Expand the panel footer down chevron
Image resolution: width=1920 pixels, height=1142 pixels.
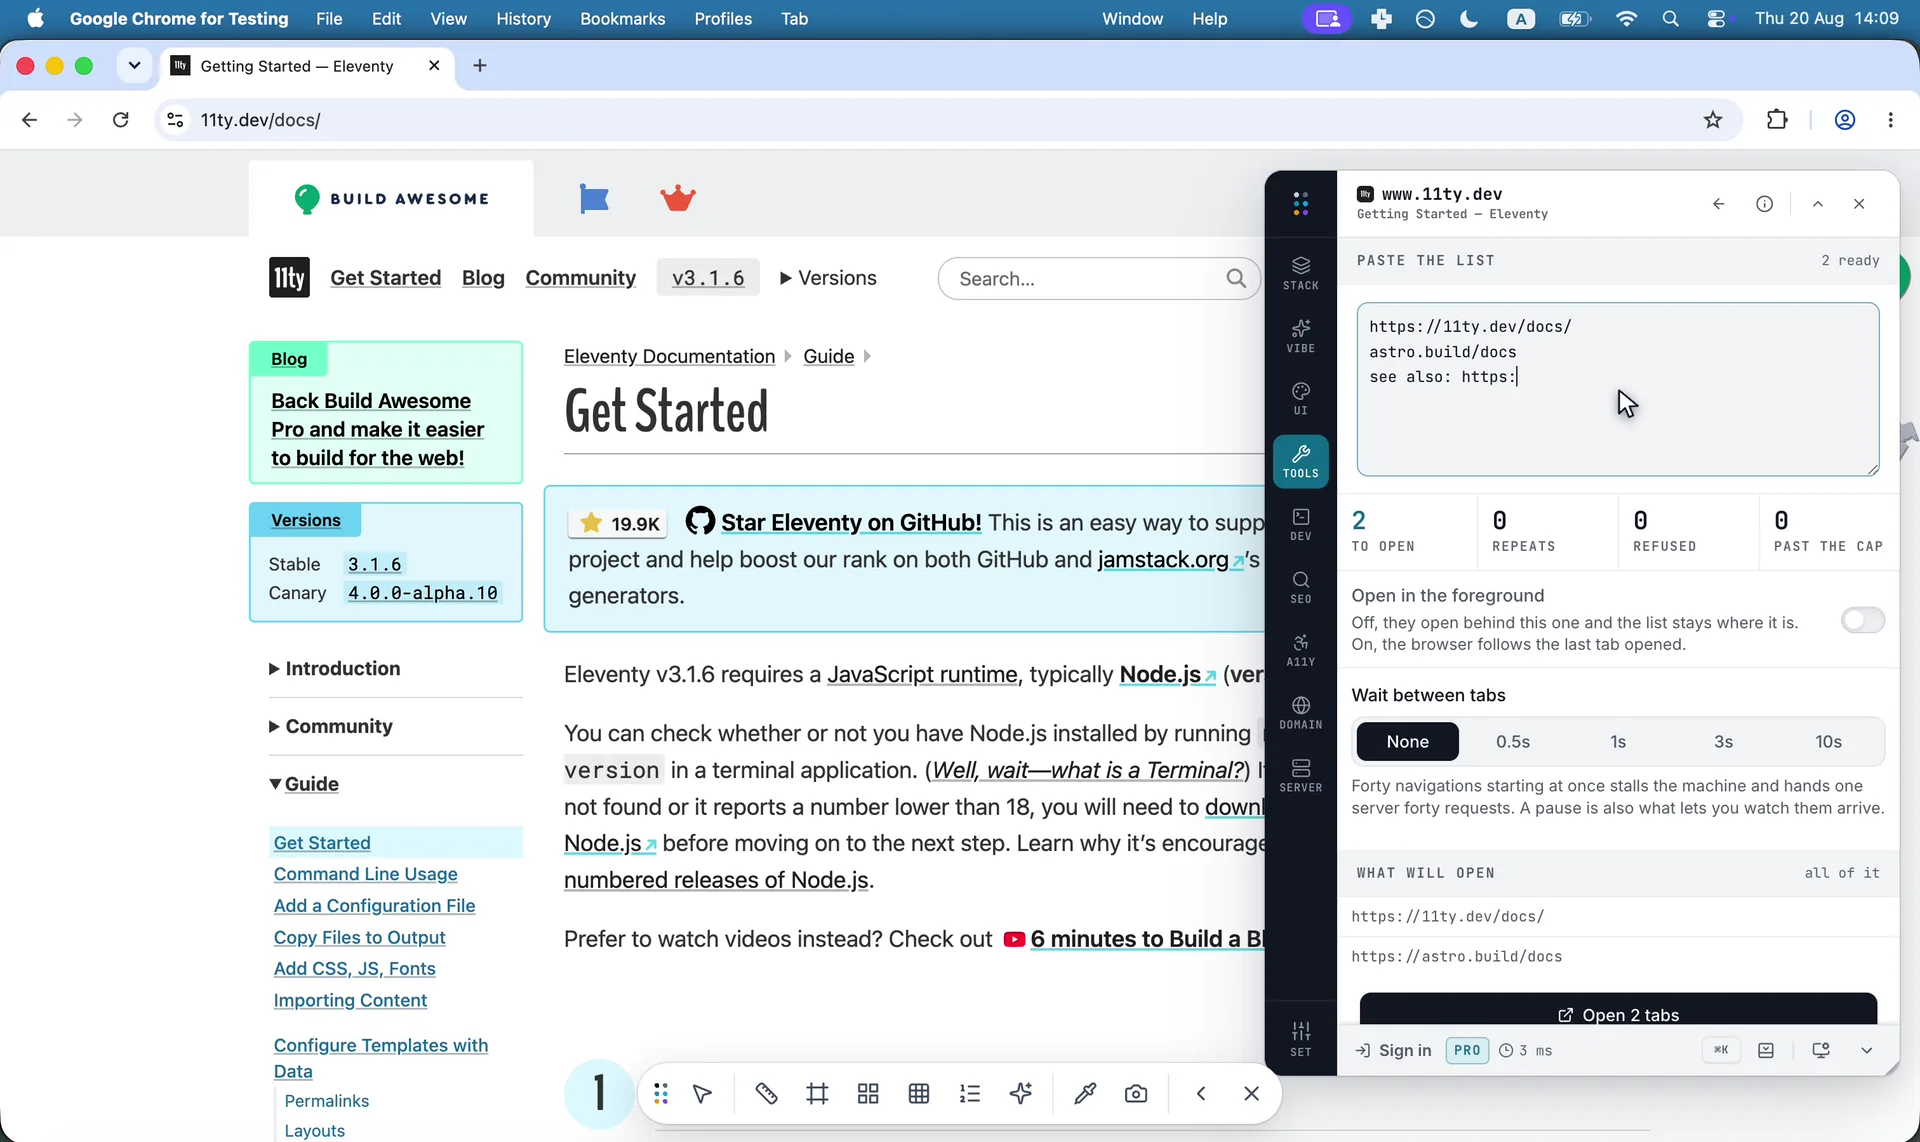coord(1866,1050)
